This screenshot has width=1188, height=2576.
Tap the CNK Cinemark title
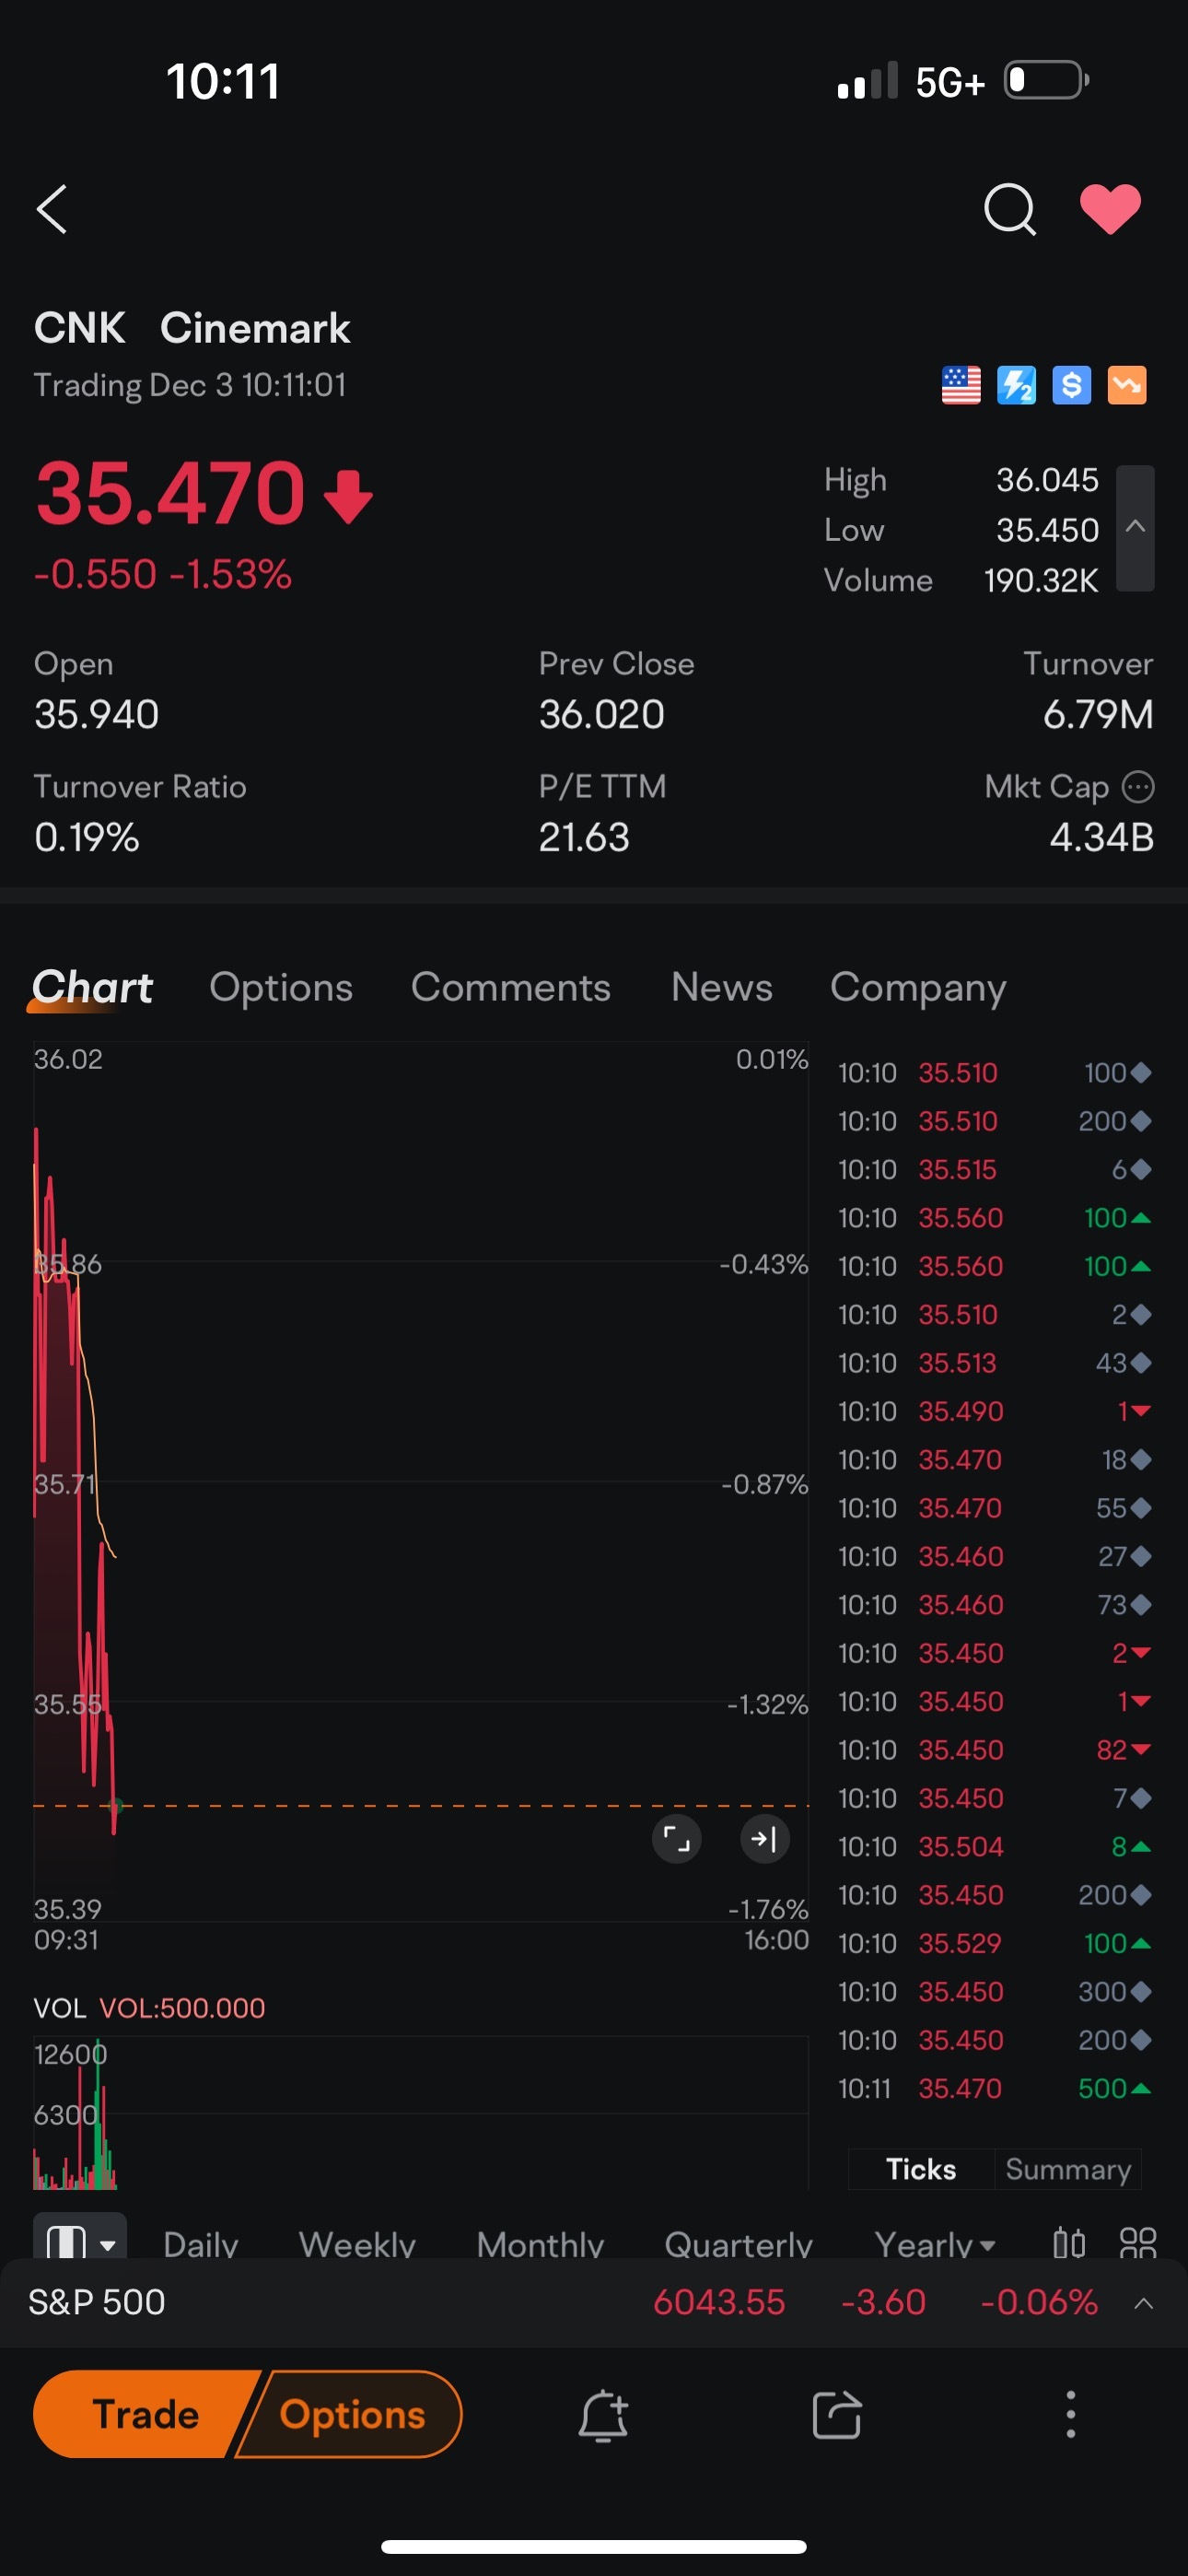(192, 328)
